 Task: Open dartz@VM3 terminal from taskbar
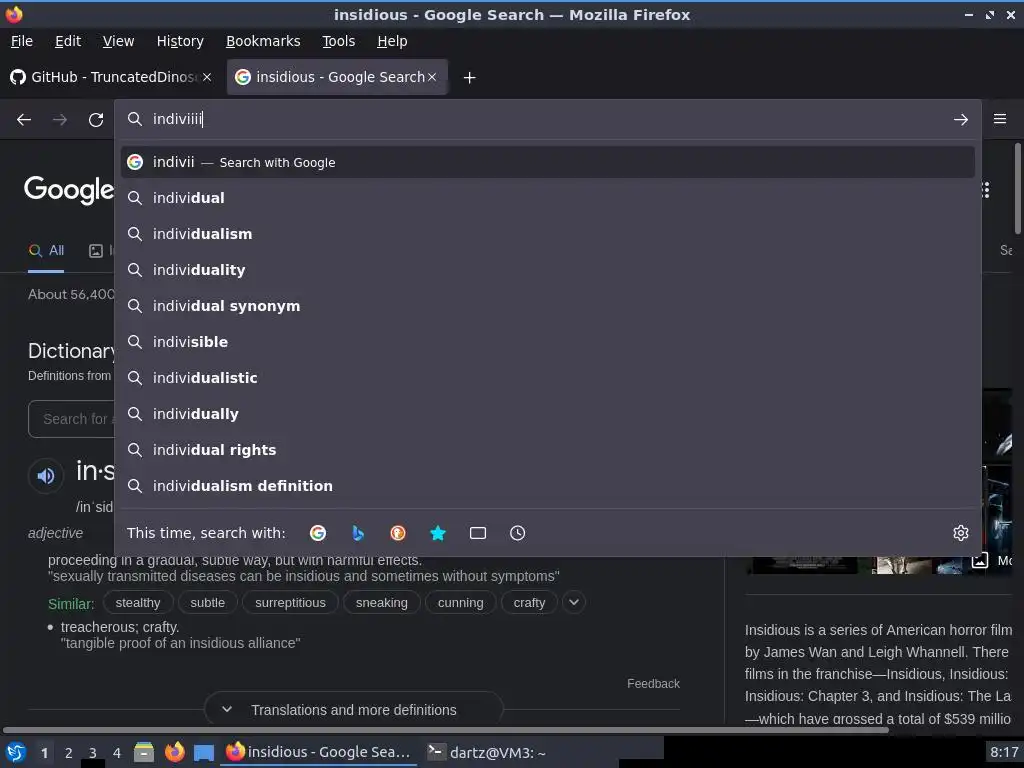(x=487, y=752)
